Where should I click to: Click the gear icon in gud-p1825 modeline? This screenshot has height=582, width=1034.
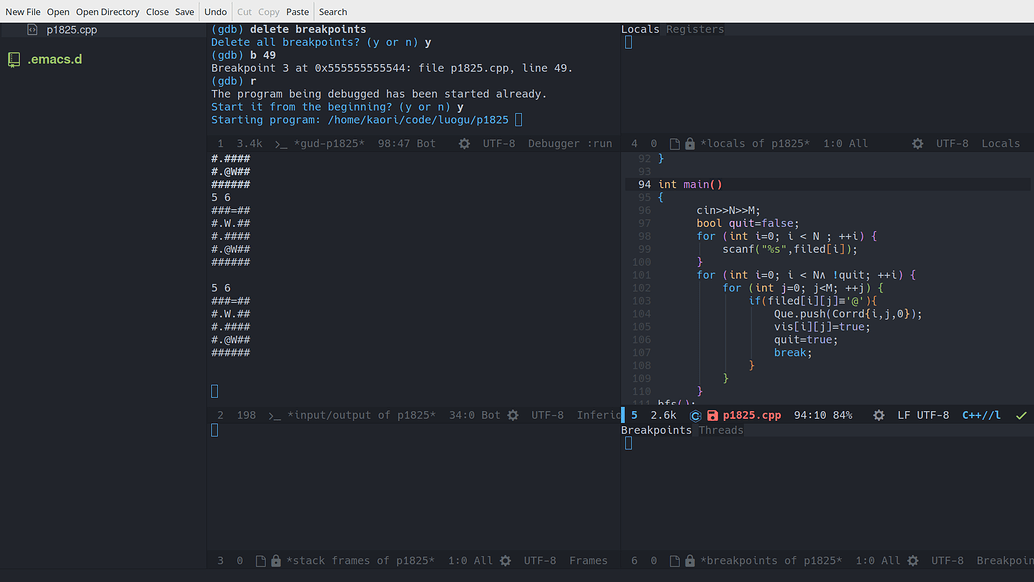pyautogui.click(x=462, y=143)
